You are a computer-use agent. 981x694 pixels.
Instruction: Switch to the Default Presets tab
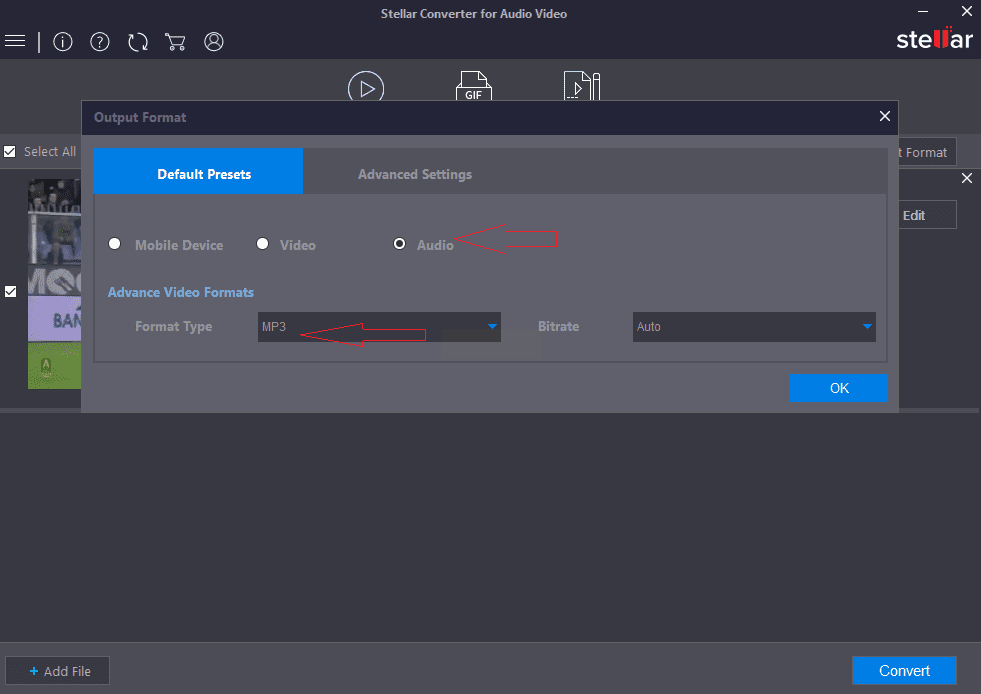(204, 174)
